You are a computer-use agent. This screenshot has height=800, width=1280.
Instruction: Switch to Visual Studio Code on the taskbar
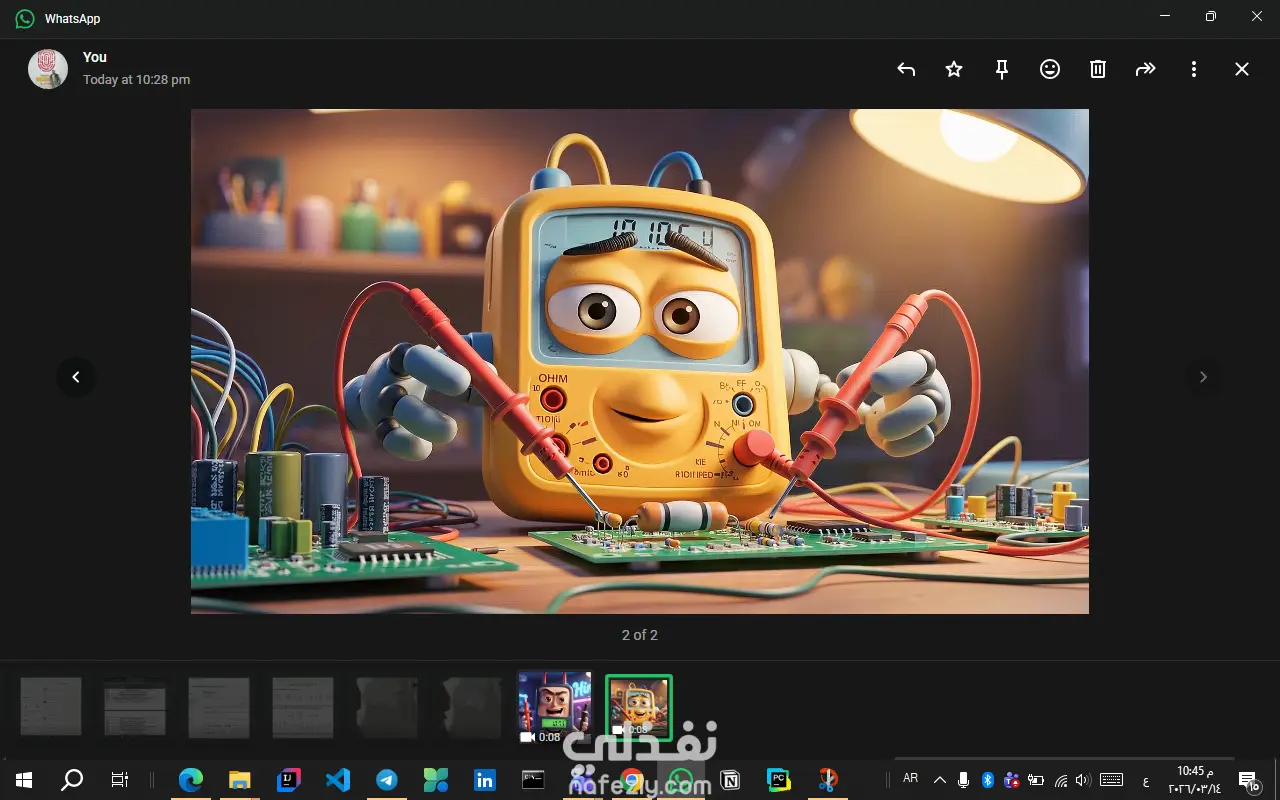coord(337,780)
